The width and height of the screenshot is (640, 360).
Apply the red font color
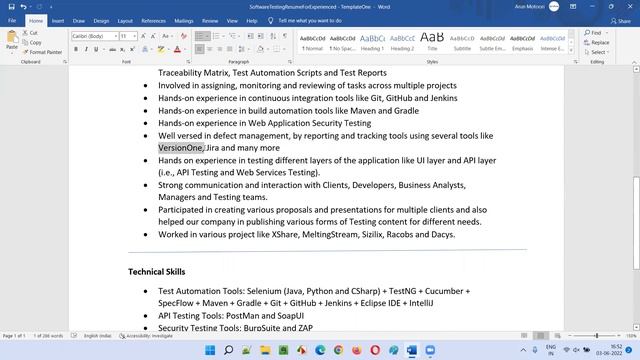(x=177, y=49)
